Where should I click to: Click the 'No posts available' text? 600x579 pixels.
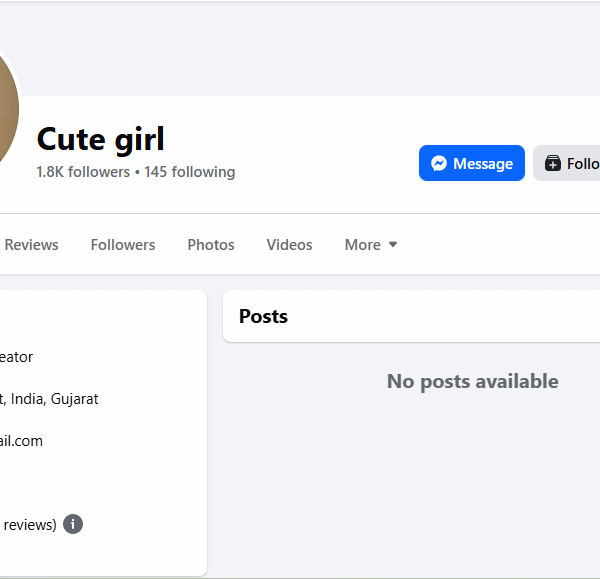click(473, 382)
